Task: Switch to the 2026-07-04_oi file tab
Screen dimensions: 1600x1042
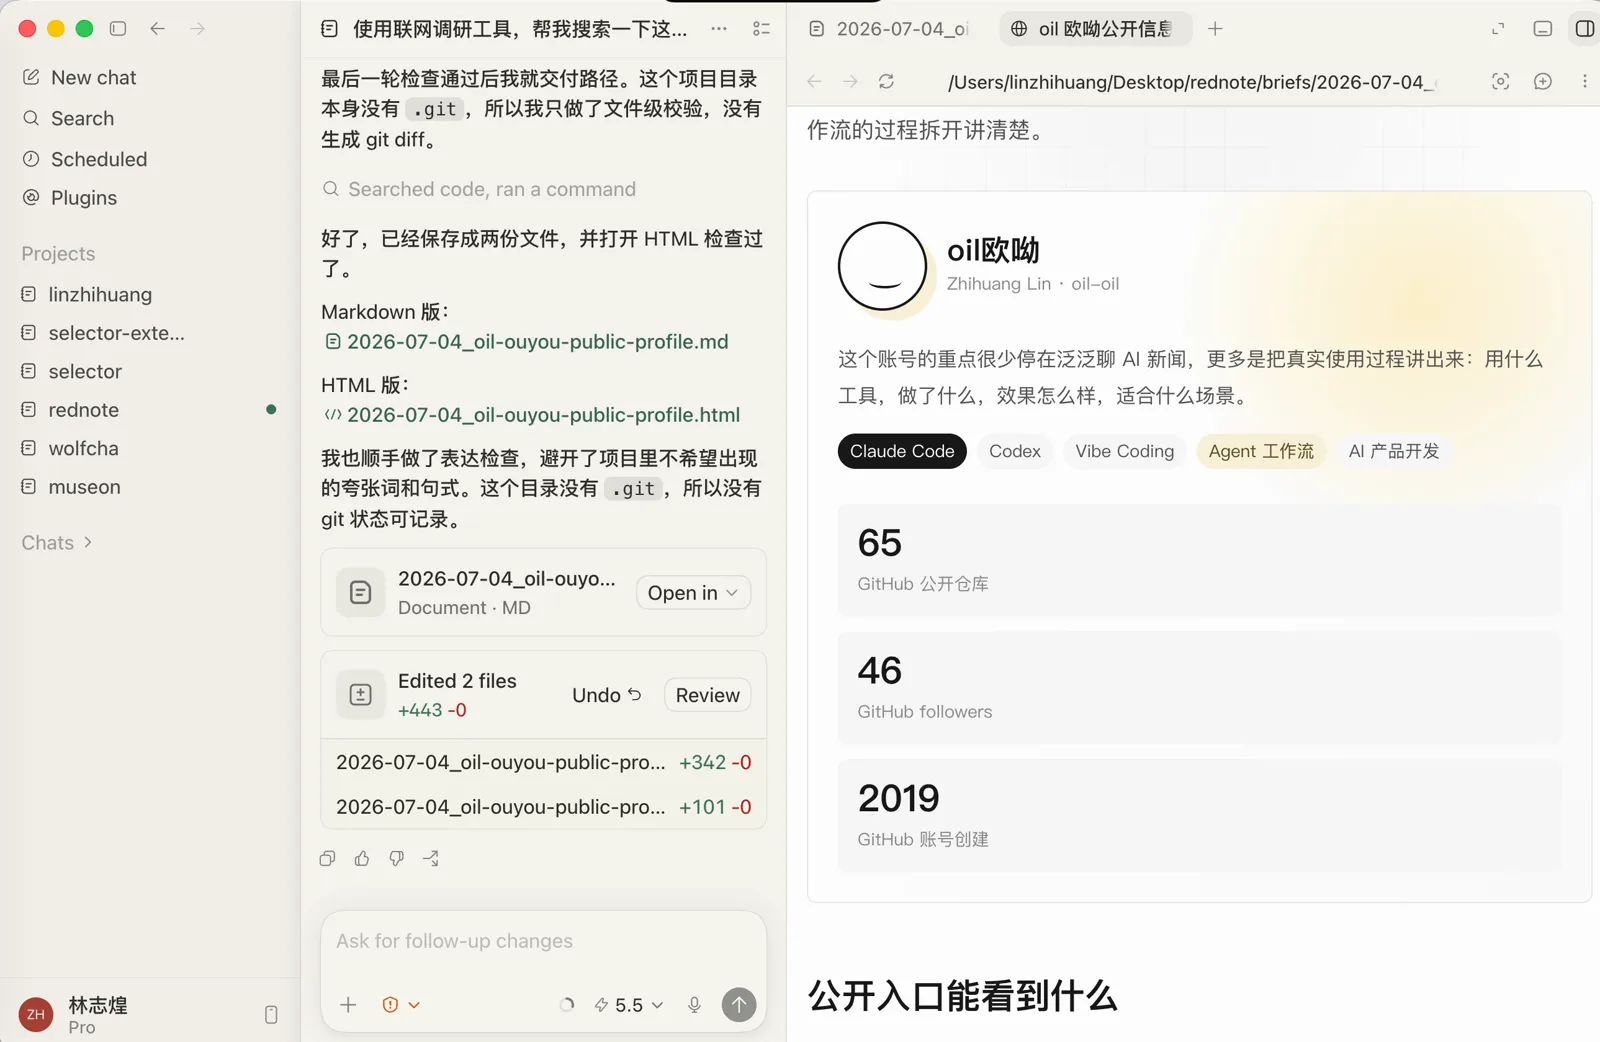Action: [x=889, y=29]
